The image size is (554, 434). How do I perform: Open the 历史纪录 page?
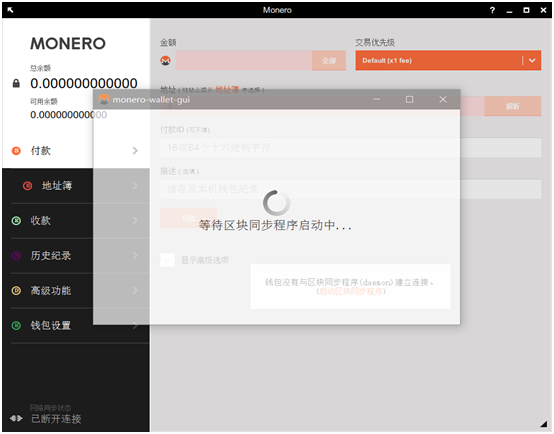(x=51, y=256)
